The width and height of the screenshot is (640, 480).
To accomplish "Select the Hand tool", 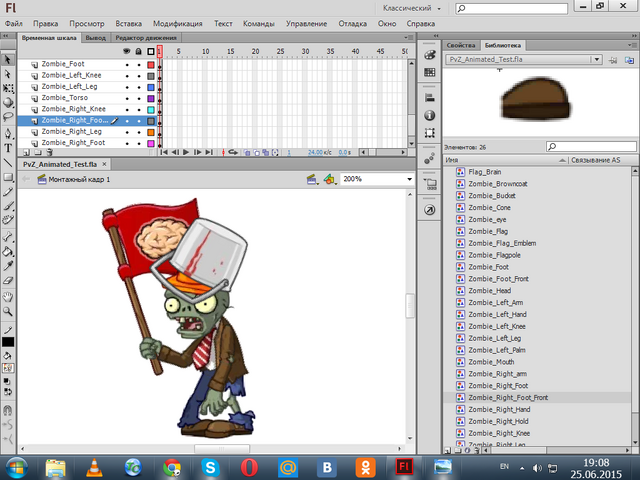I will [x=8, y=297].
